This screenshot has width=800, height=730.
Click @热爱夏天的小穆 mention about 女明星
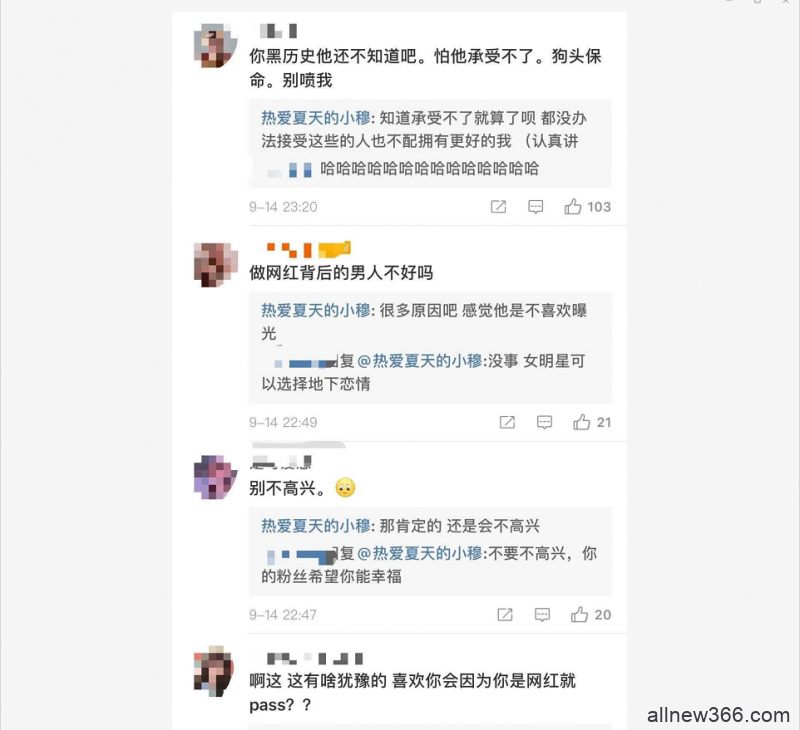click(419, 361)
